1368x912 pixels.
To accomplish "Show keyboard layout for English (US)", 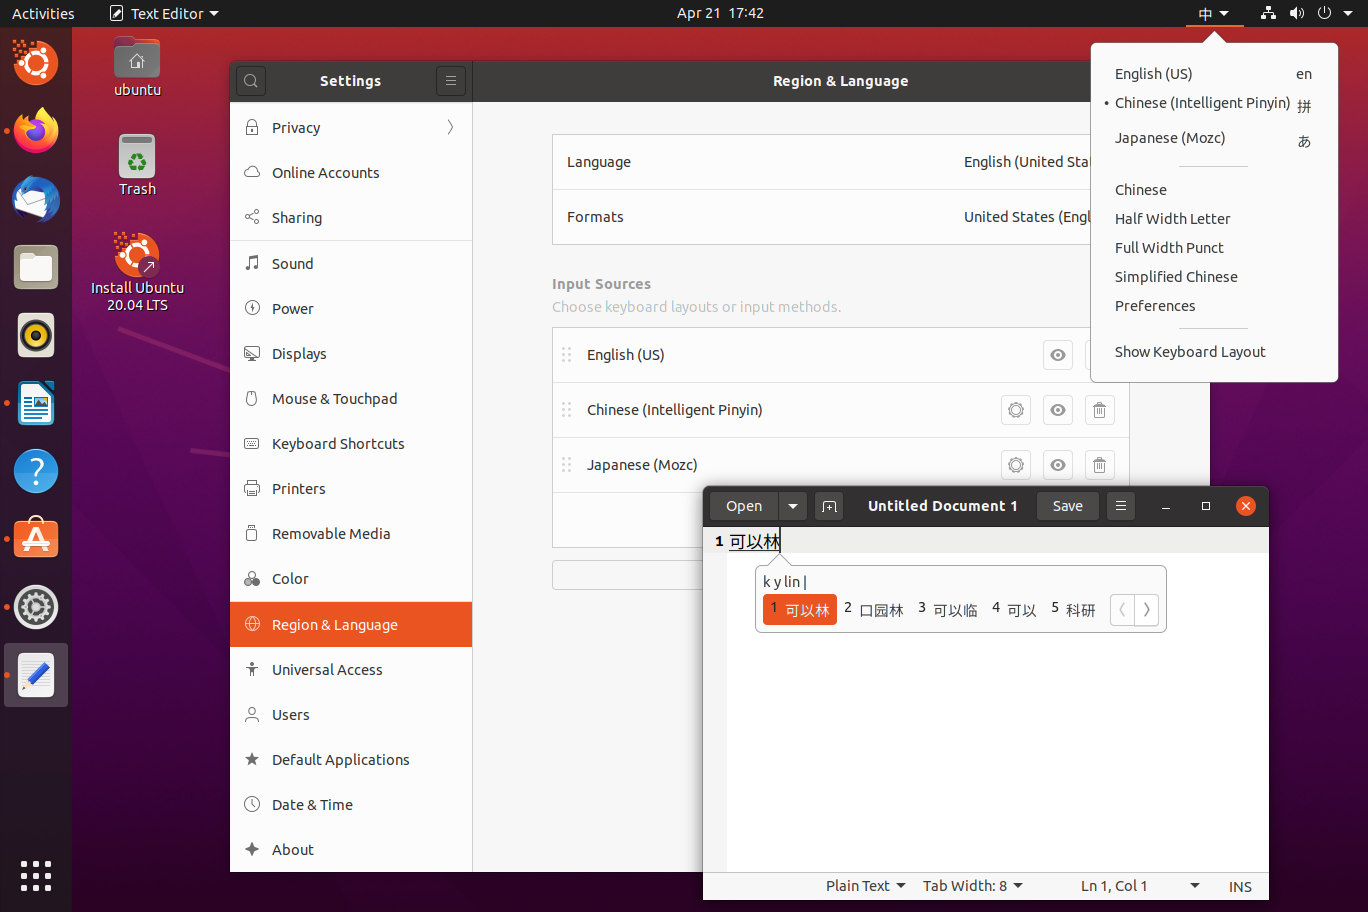I will pos(1058,355).
